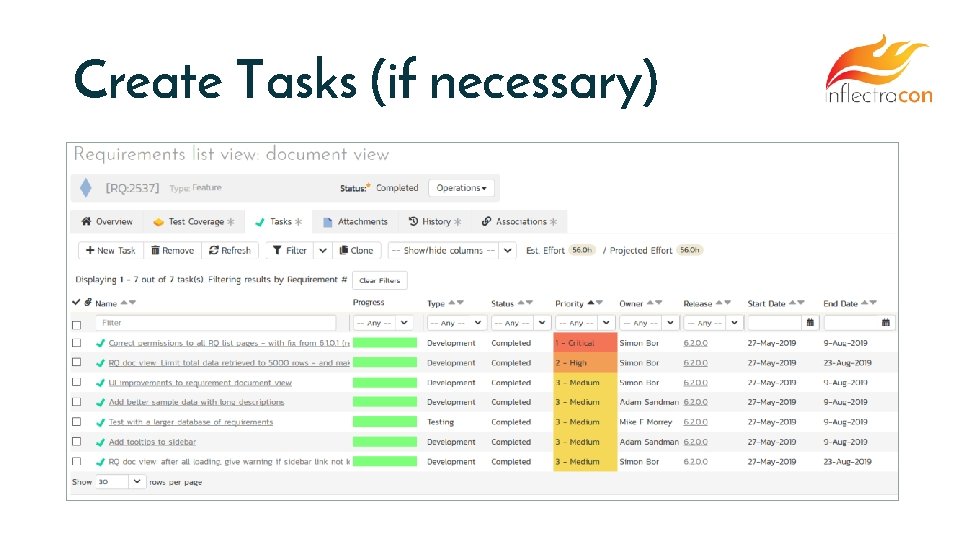This screenshot has height=540, width=960.
Task: Open the Add better sample data task link
Action: (197, 402)
